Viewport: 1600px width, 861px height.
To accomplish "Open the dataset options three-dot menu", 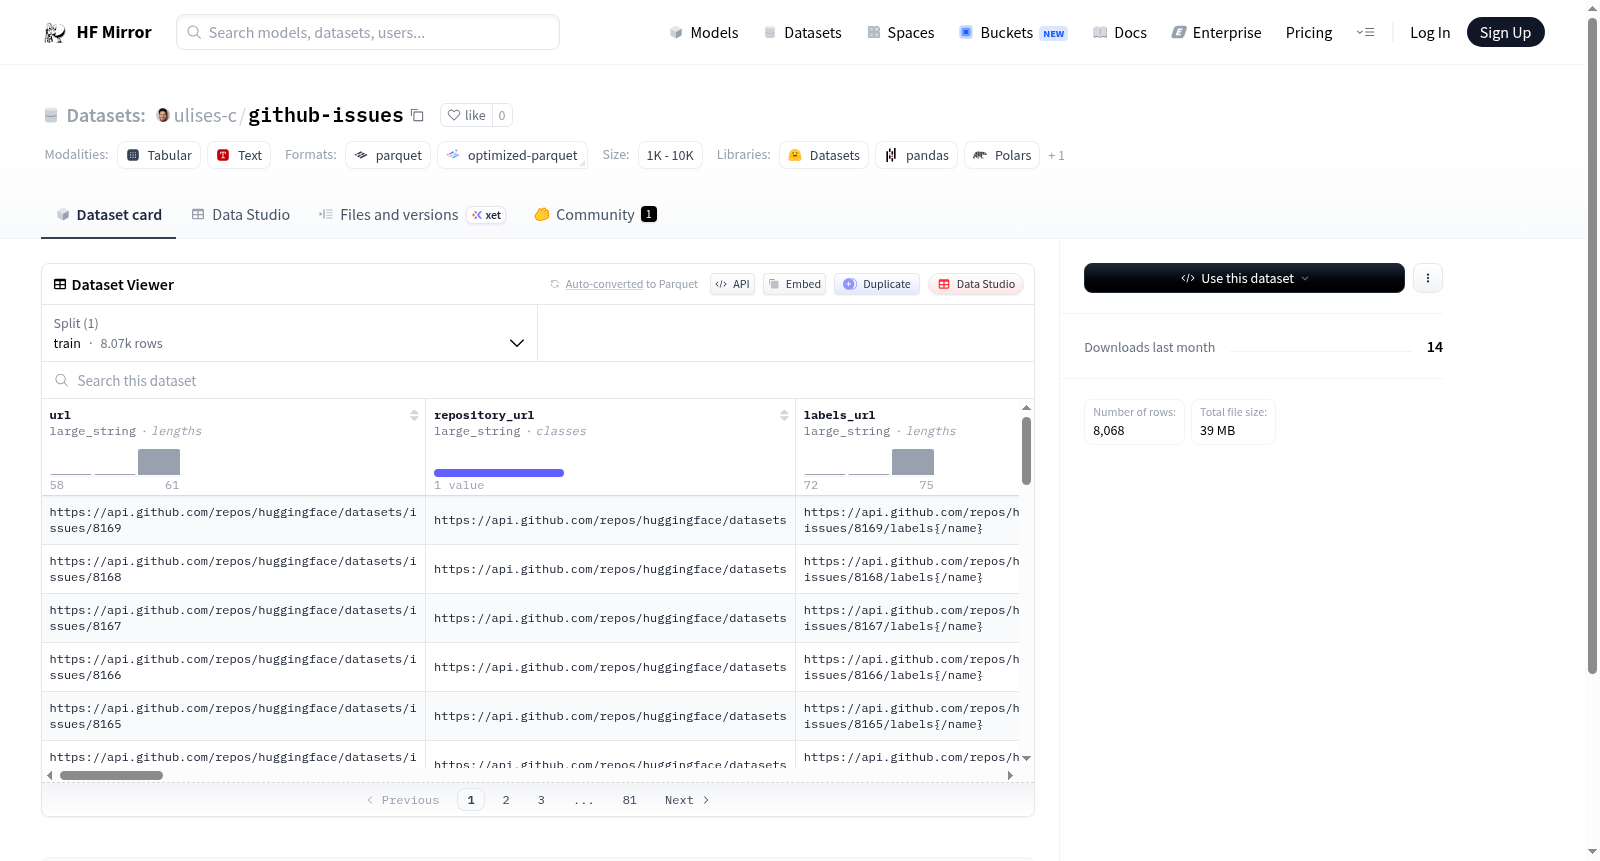I will [x=1428, y=278].
